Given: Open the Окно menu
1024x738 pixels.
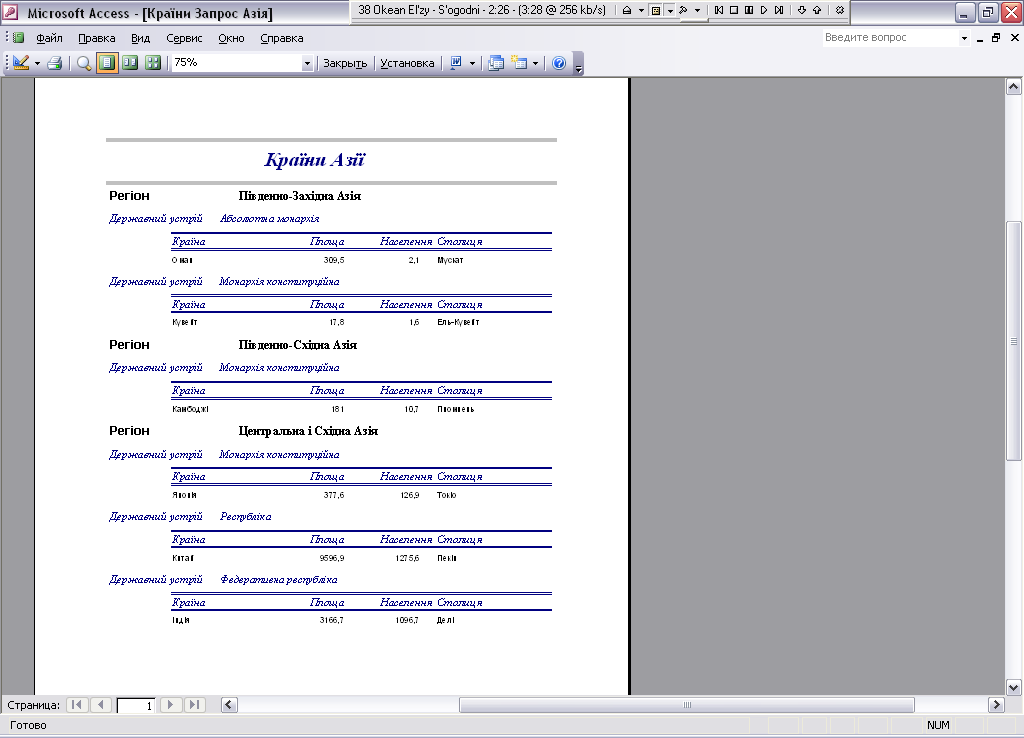Looking at the screenshot, I should [231, 38].
